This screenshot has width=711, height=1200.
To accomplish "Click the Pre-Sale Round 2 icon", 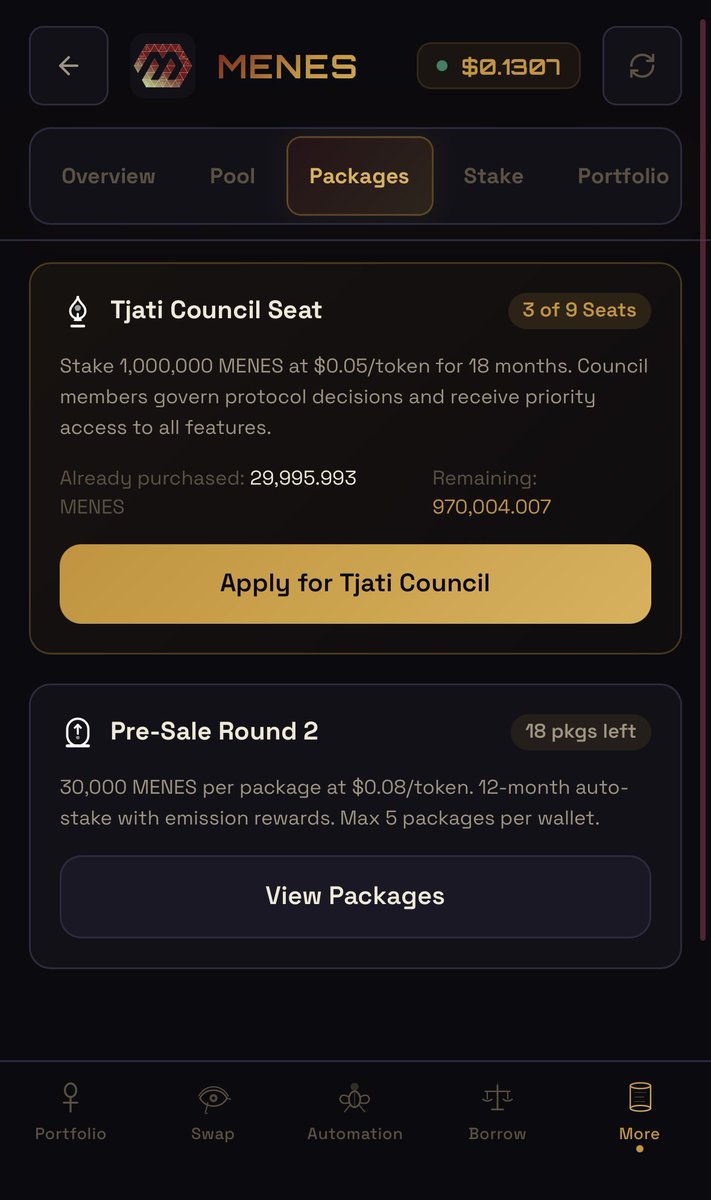I will (77, 732).
